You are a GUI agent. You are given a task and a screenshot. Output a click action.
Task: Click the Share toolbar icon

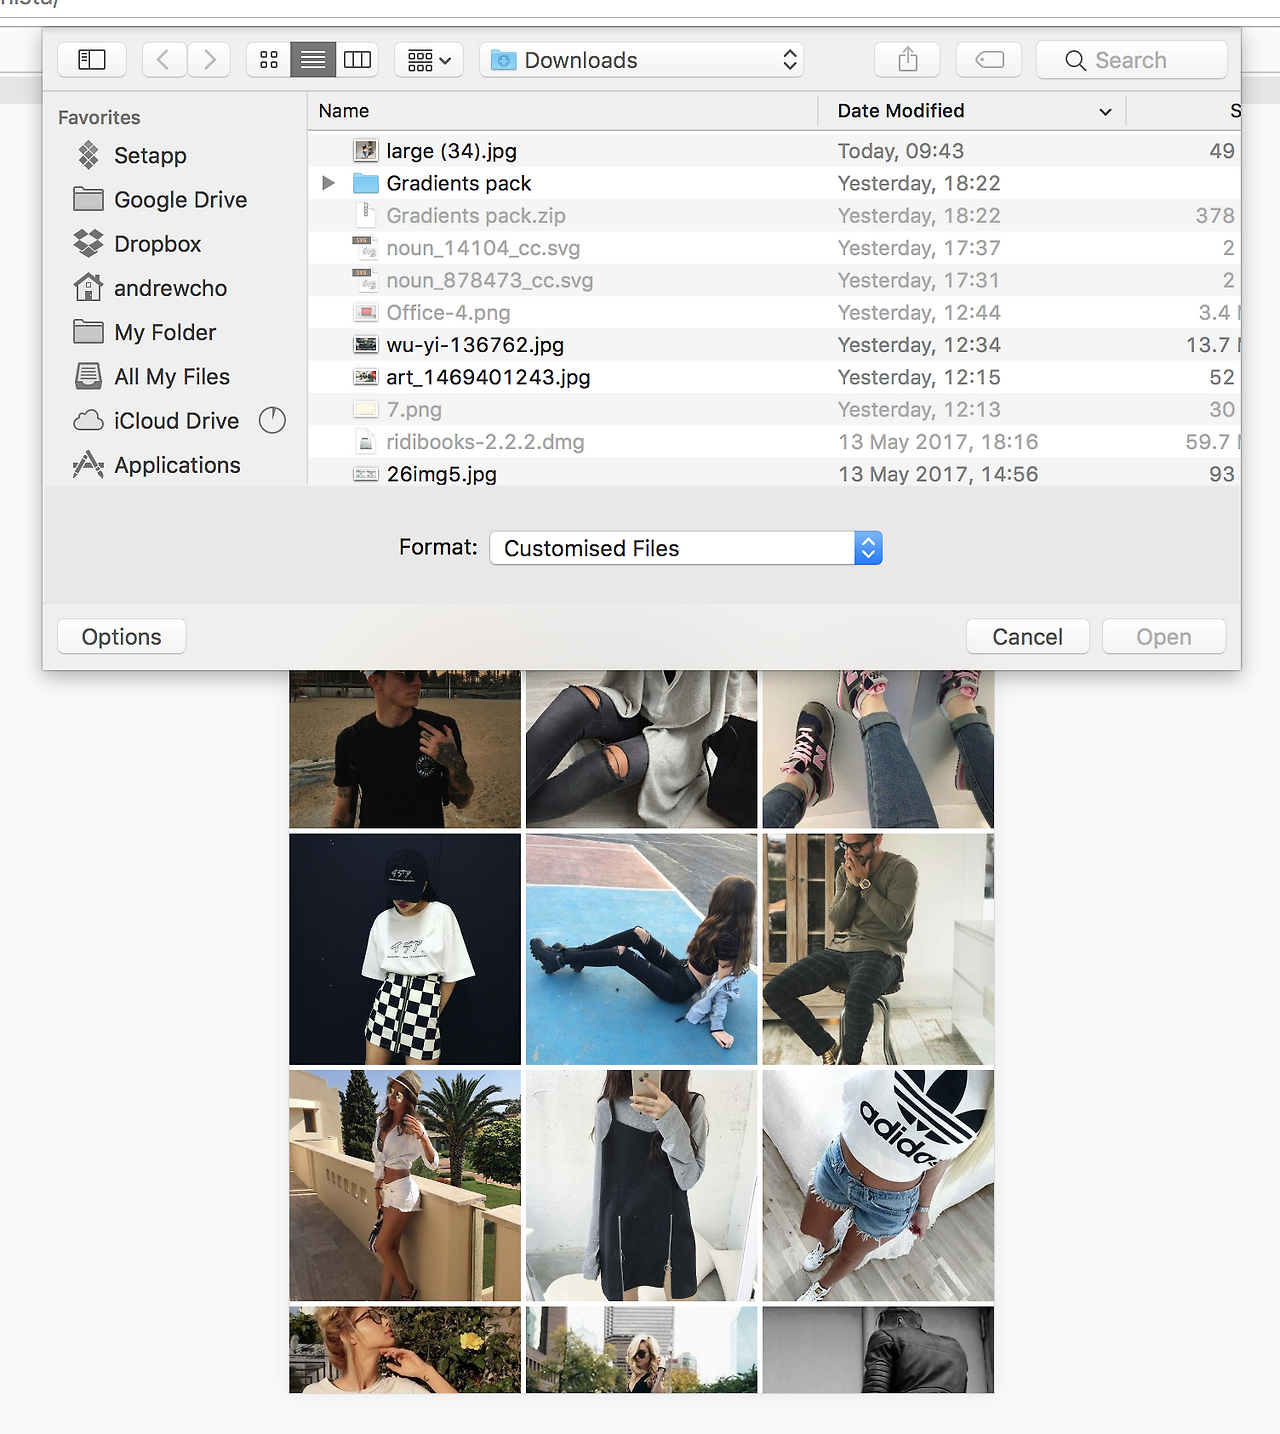[908, 60]
